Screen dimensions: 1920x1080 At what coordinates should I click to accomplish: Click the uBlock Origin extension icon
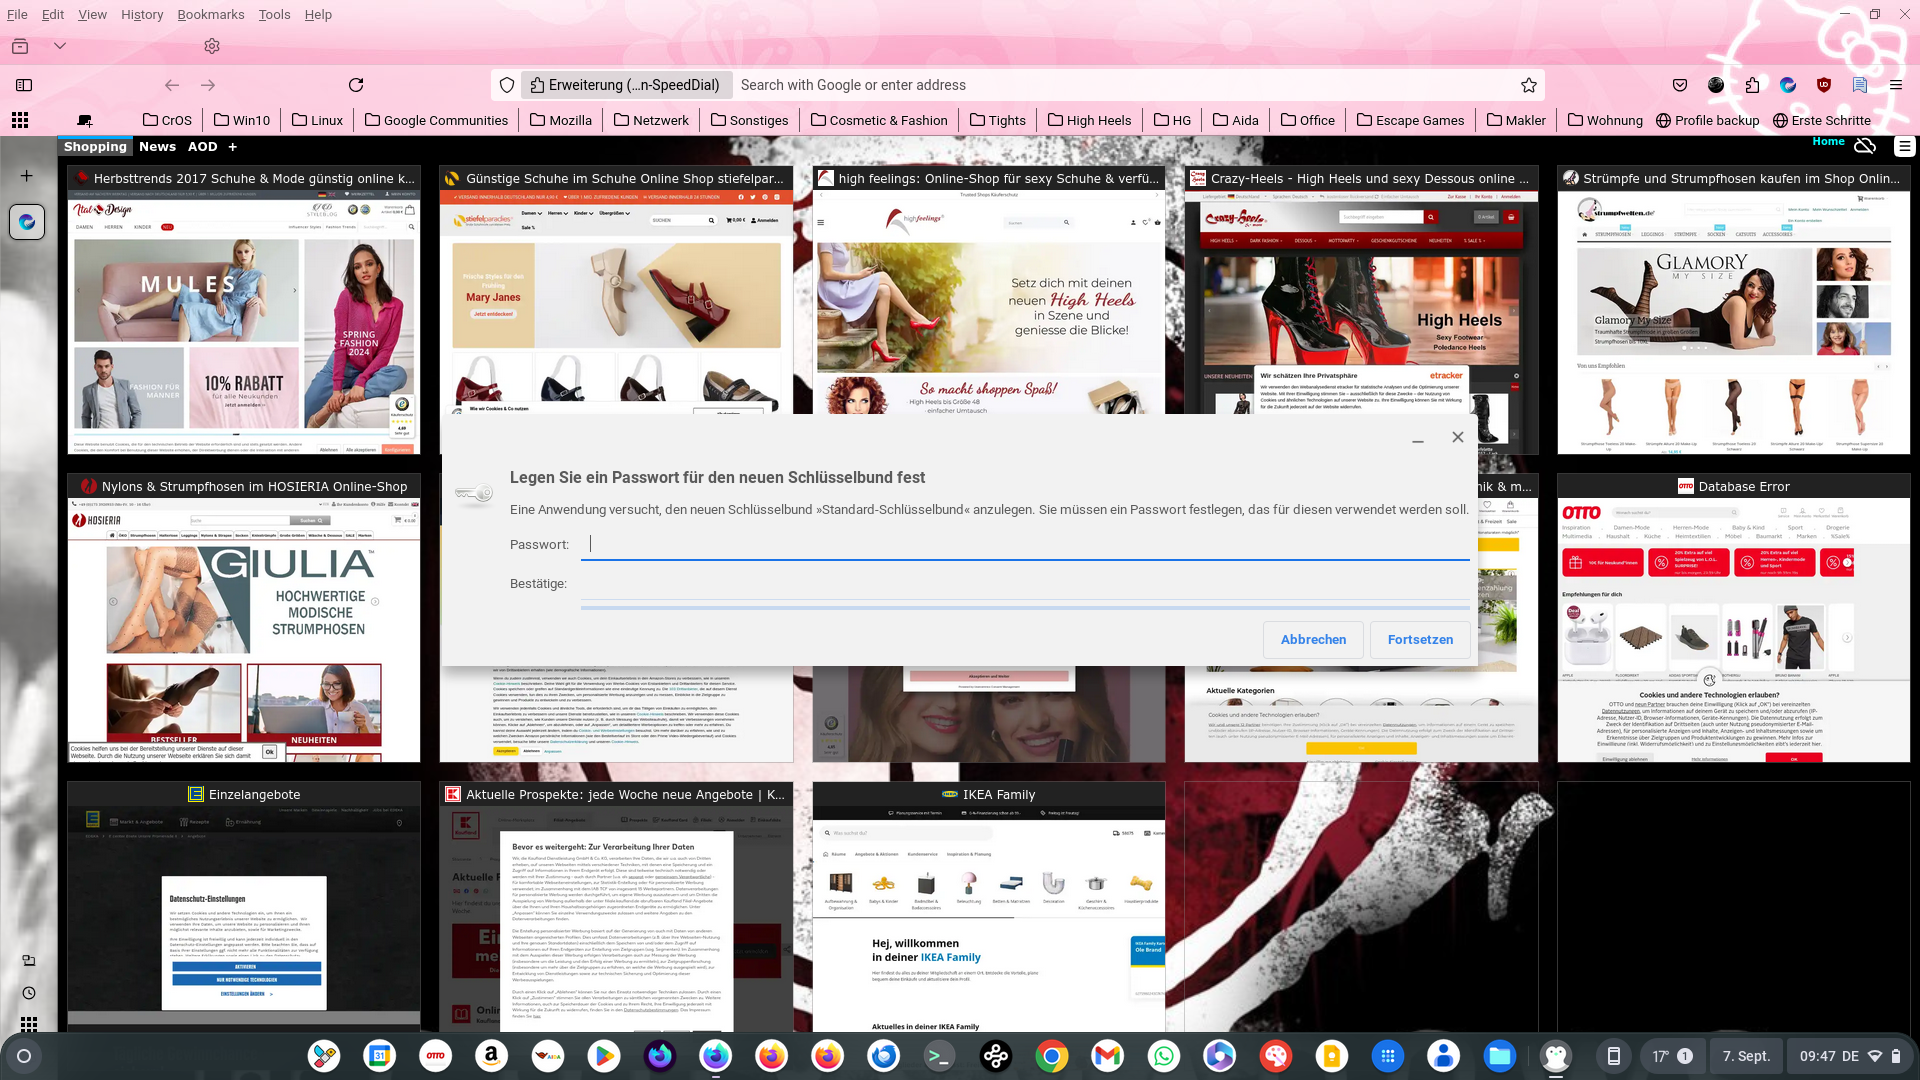tap(1824, 85)
